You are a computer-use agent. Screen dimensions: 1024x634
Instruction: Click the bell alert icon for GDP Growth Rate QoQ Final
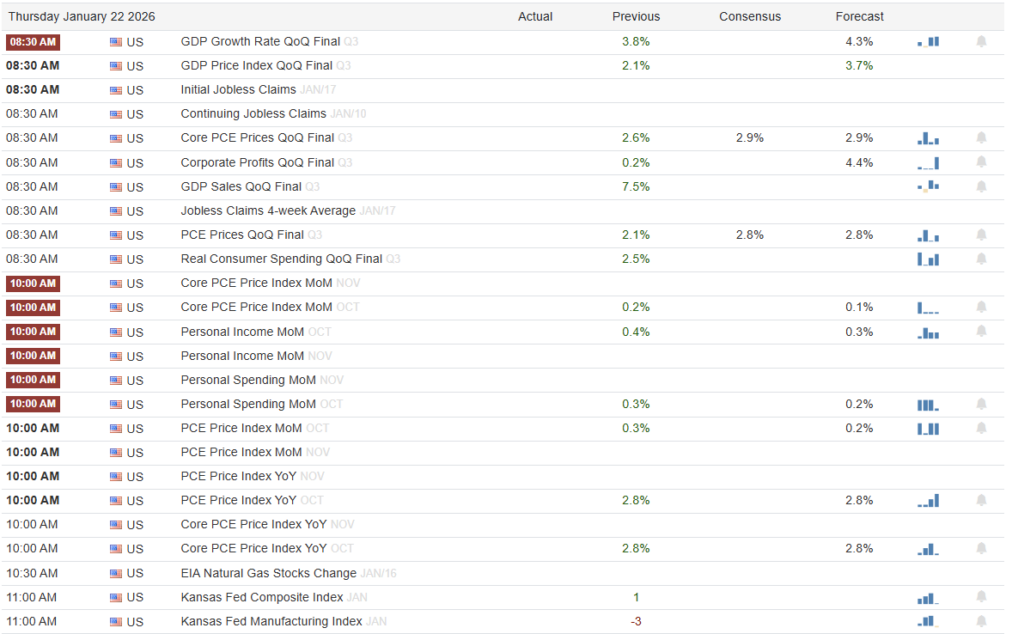[981, 42]
